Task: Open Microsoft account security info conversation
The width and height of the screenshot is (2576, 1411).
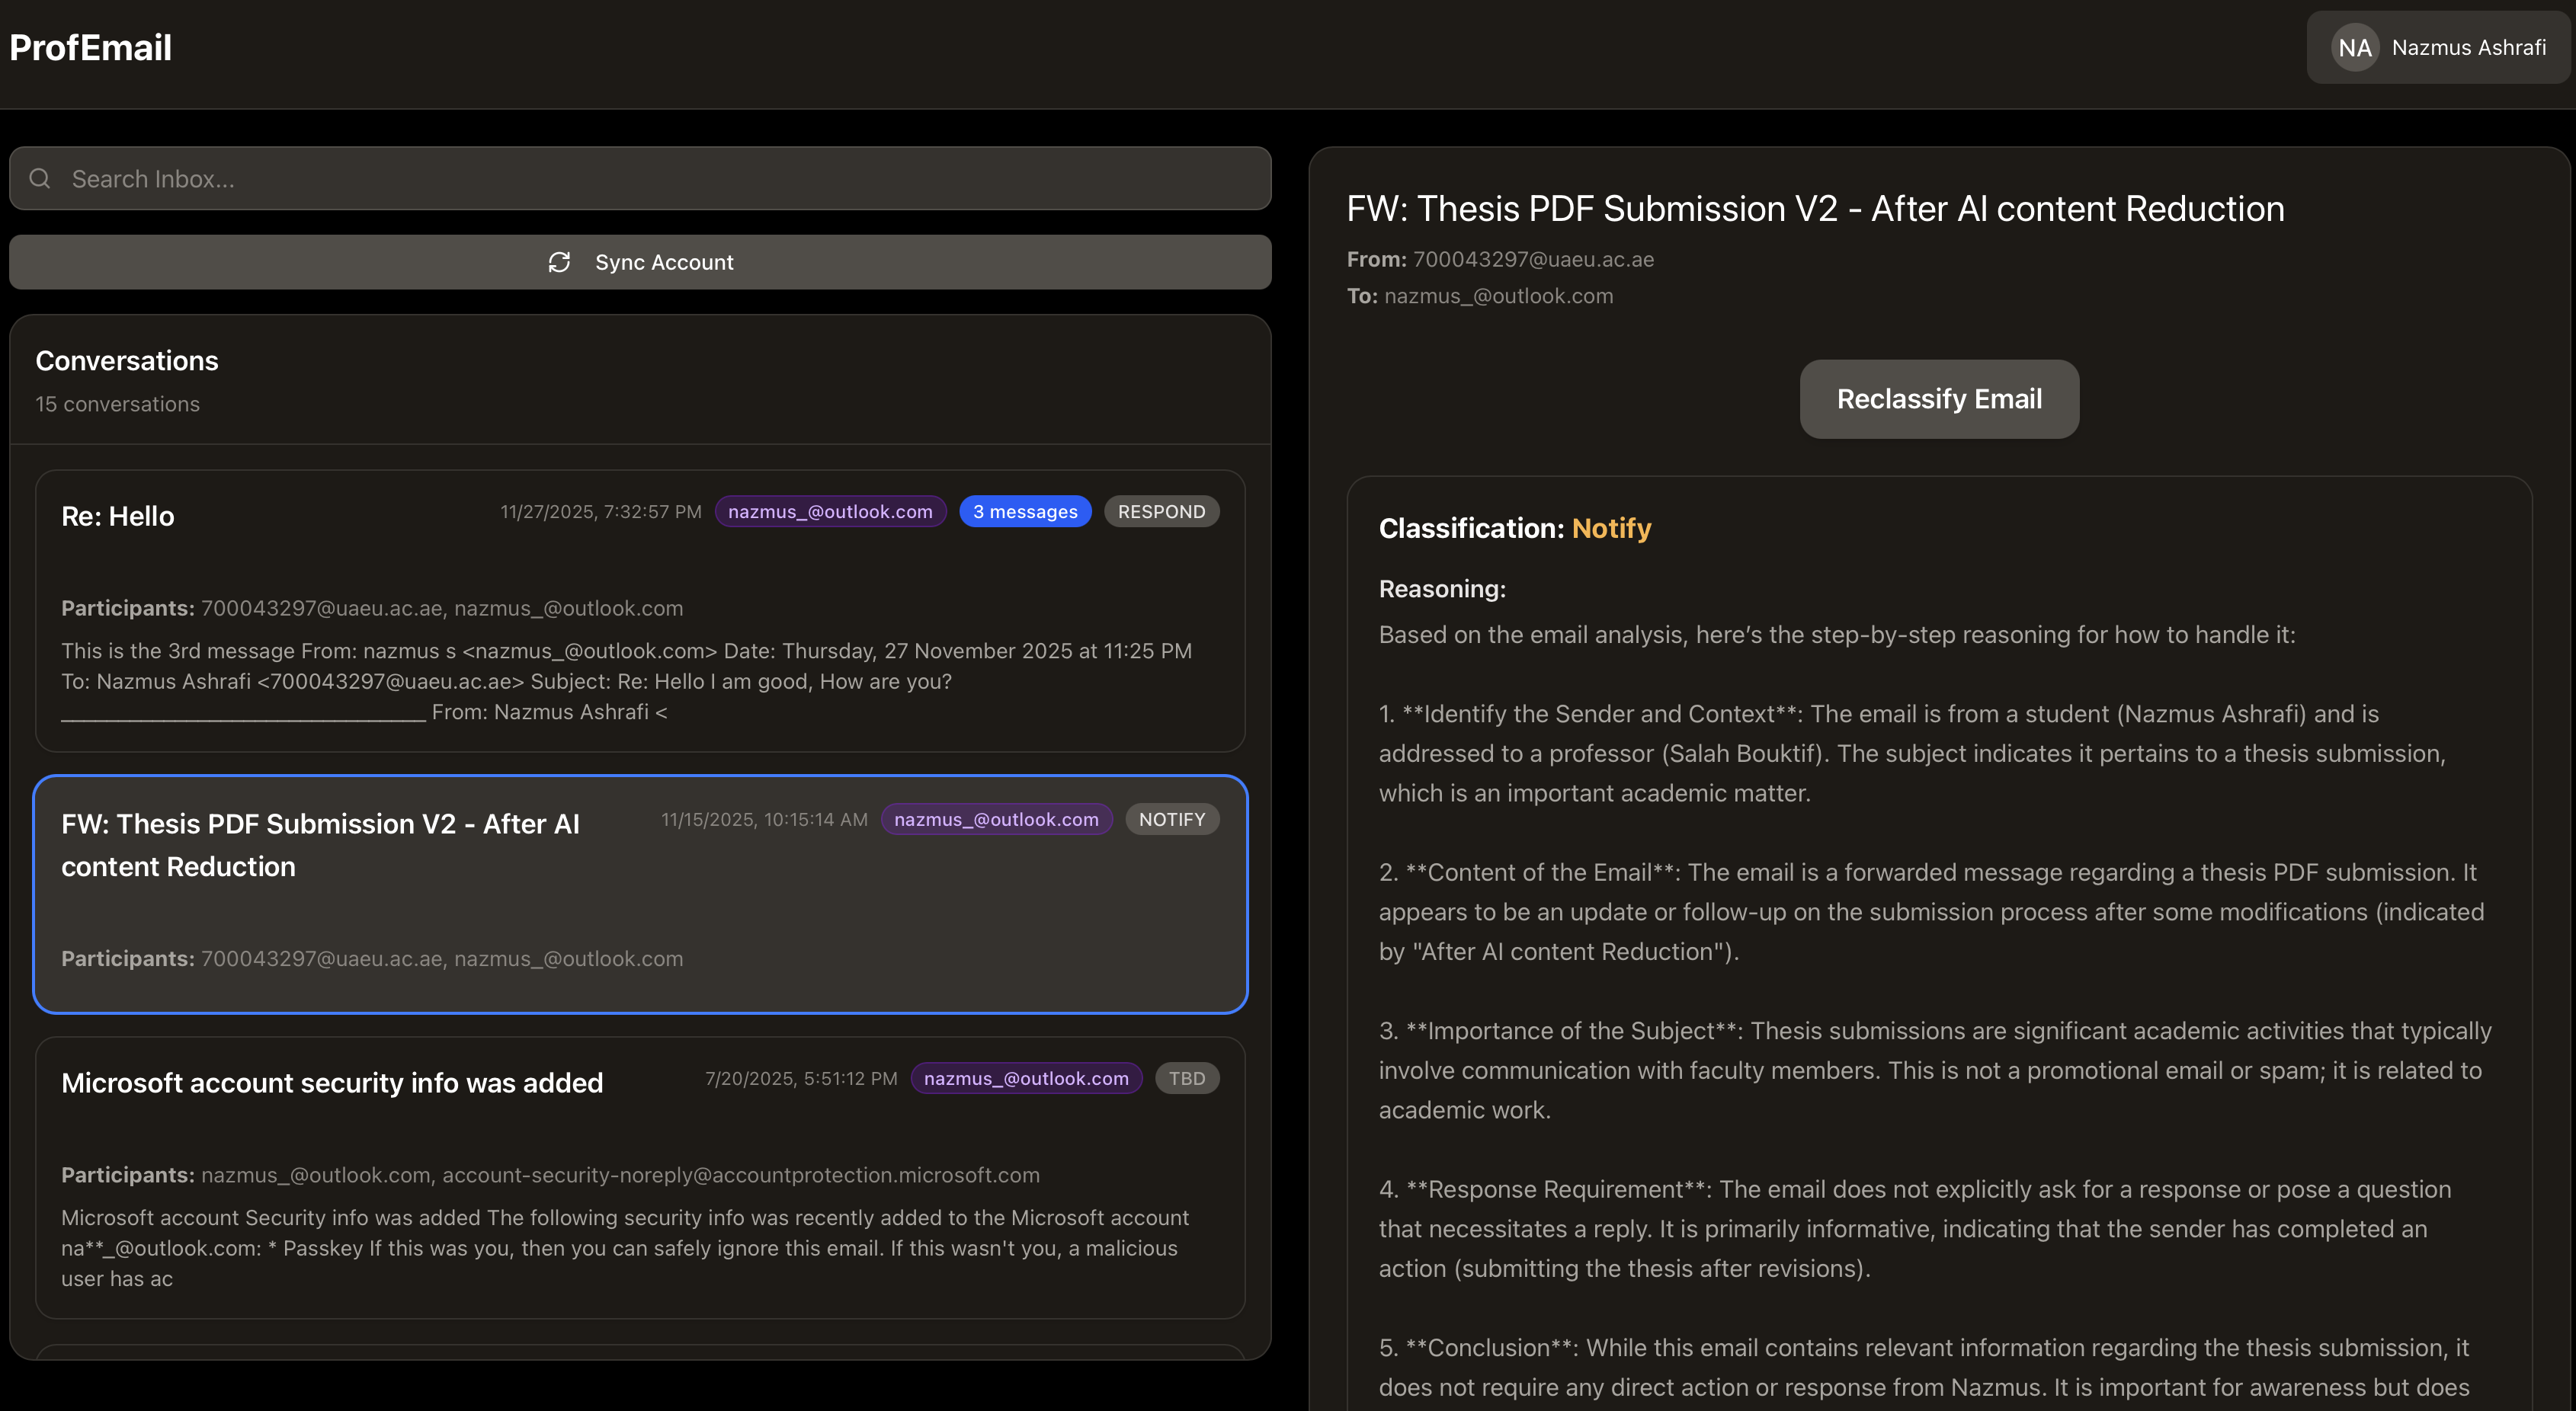Action: click(x=332, y=1083)
